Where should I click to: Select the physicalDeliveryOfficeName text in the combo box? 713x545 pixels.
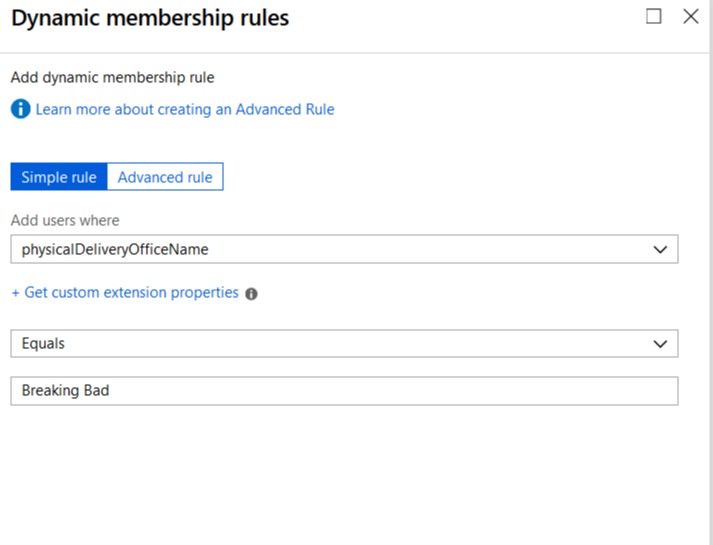pyautogui.click(x=115, y=250)
